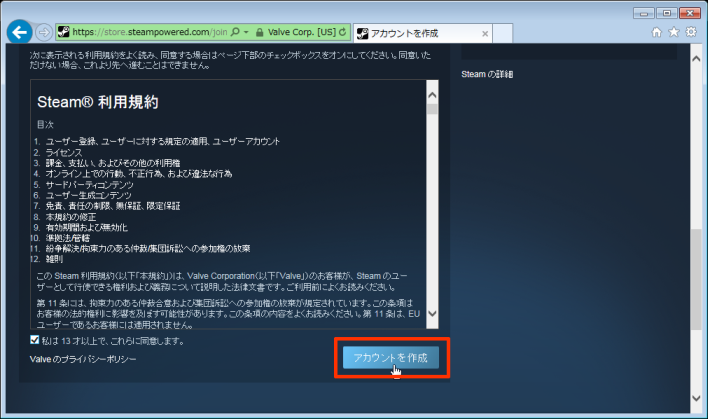Open browser Tools gear icon
The image size is (708, 419).
(691, 32)
